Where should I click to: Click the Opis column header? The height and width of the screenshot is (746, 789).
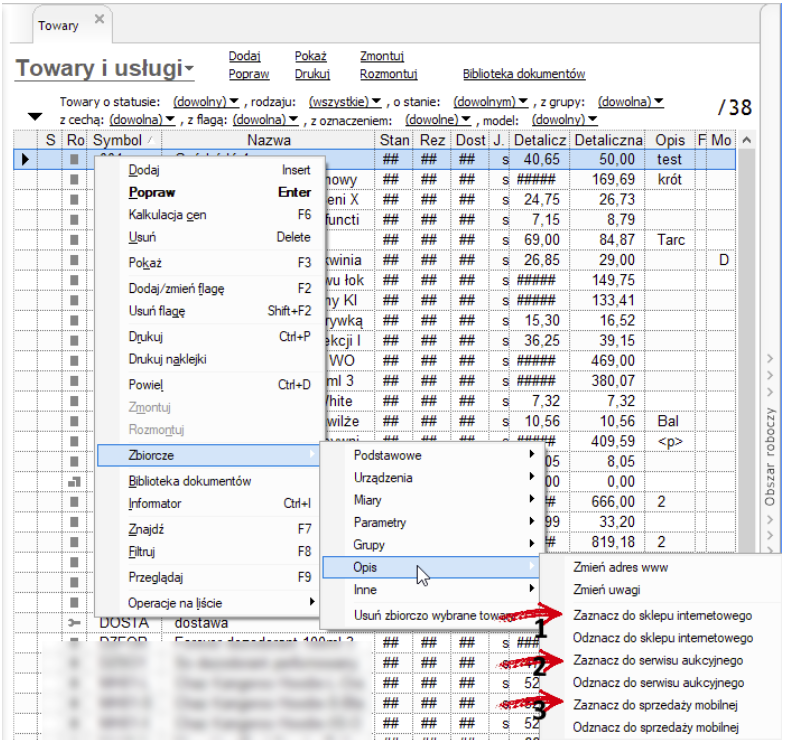tap(670, 140)
